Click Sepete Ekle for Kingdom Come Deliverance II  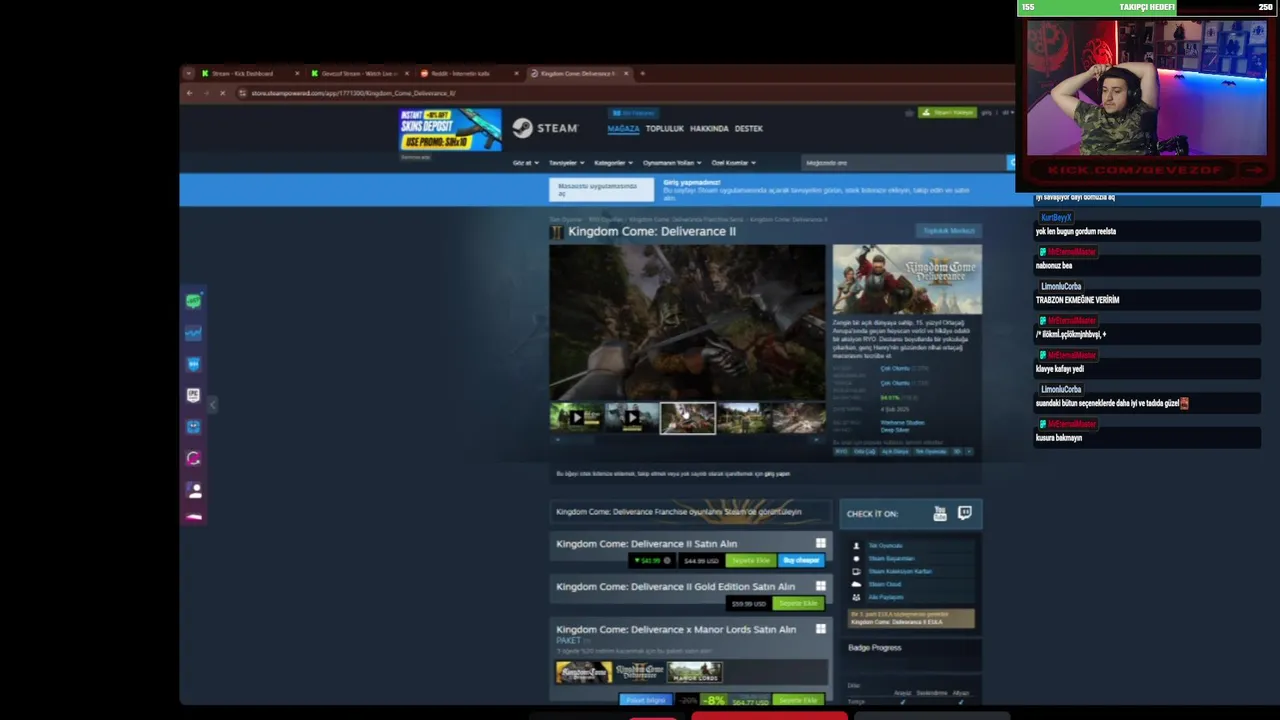pos(751,560)
